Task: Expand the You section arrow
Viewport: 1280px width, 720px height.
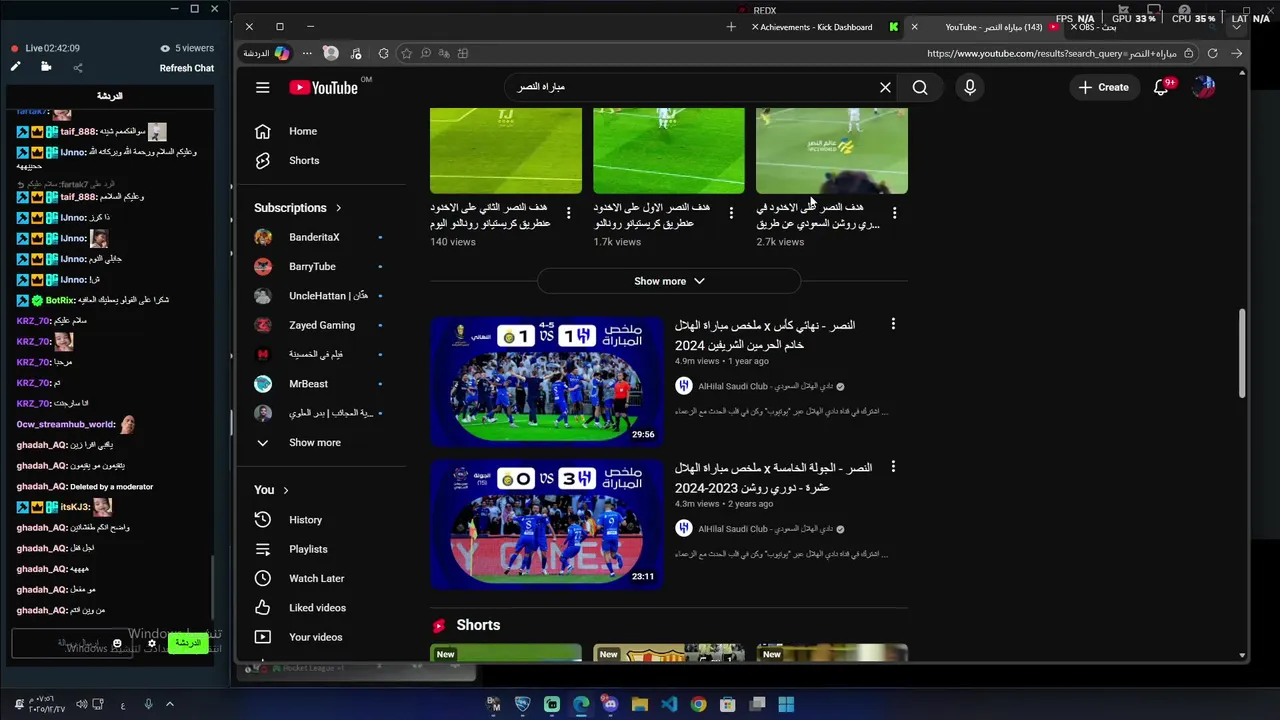Action: (x=286, y=490)
